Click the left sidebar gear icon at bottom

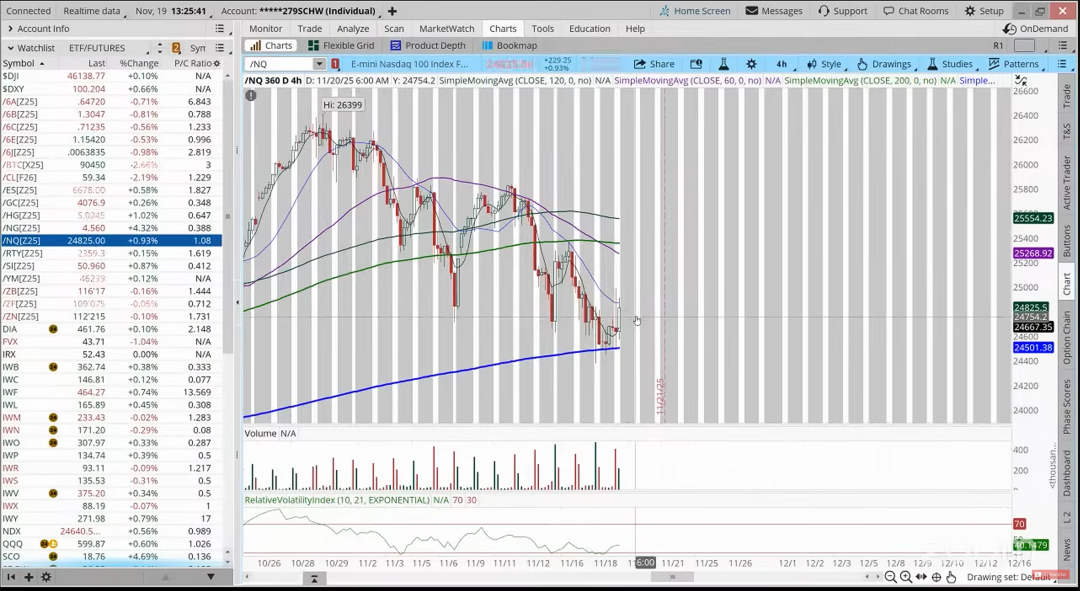click(x=46, y=577)
